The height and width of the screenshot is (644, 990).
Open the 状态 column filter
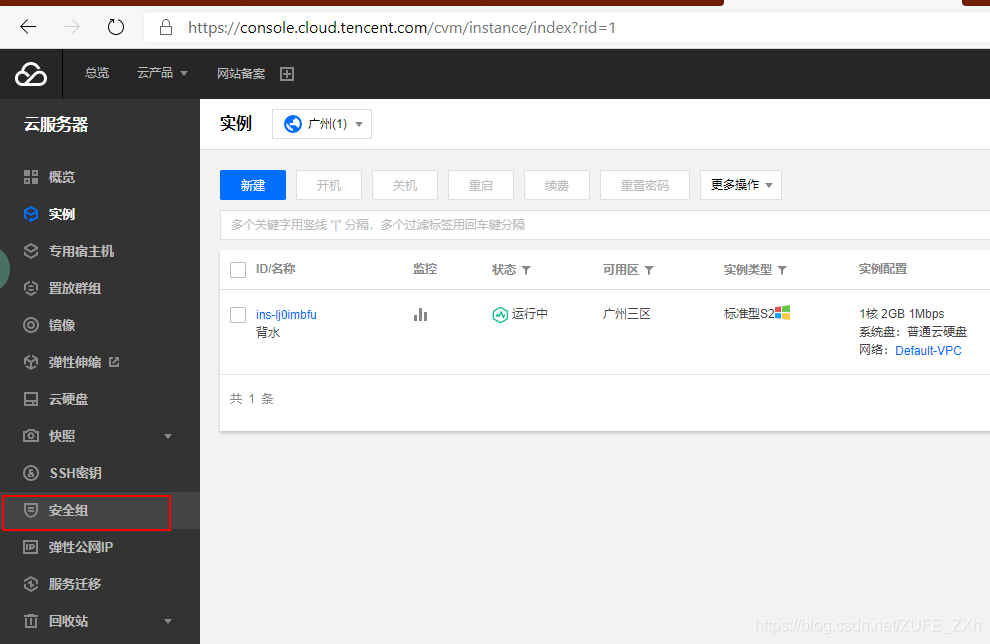click(x=527, y=270)
